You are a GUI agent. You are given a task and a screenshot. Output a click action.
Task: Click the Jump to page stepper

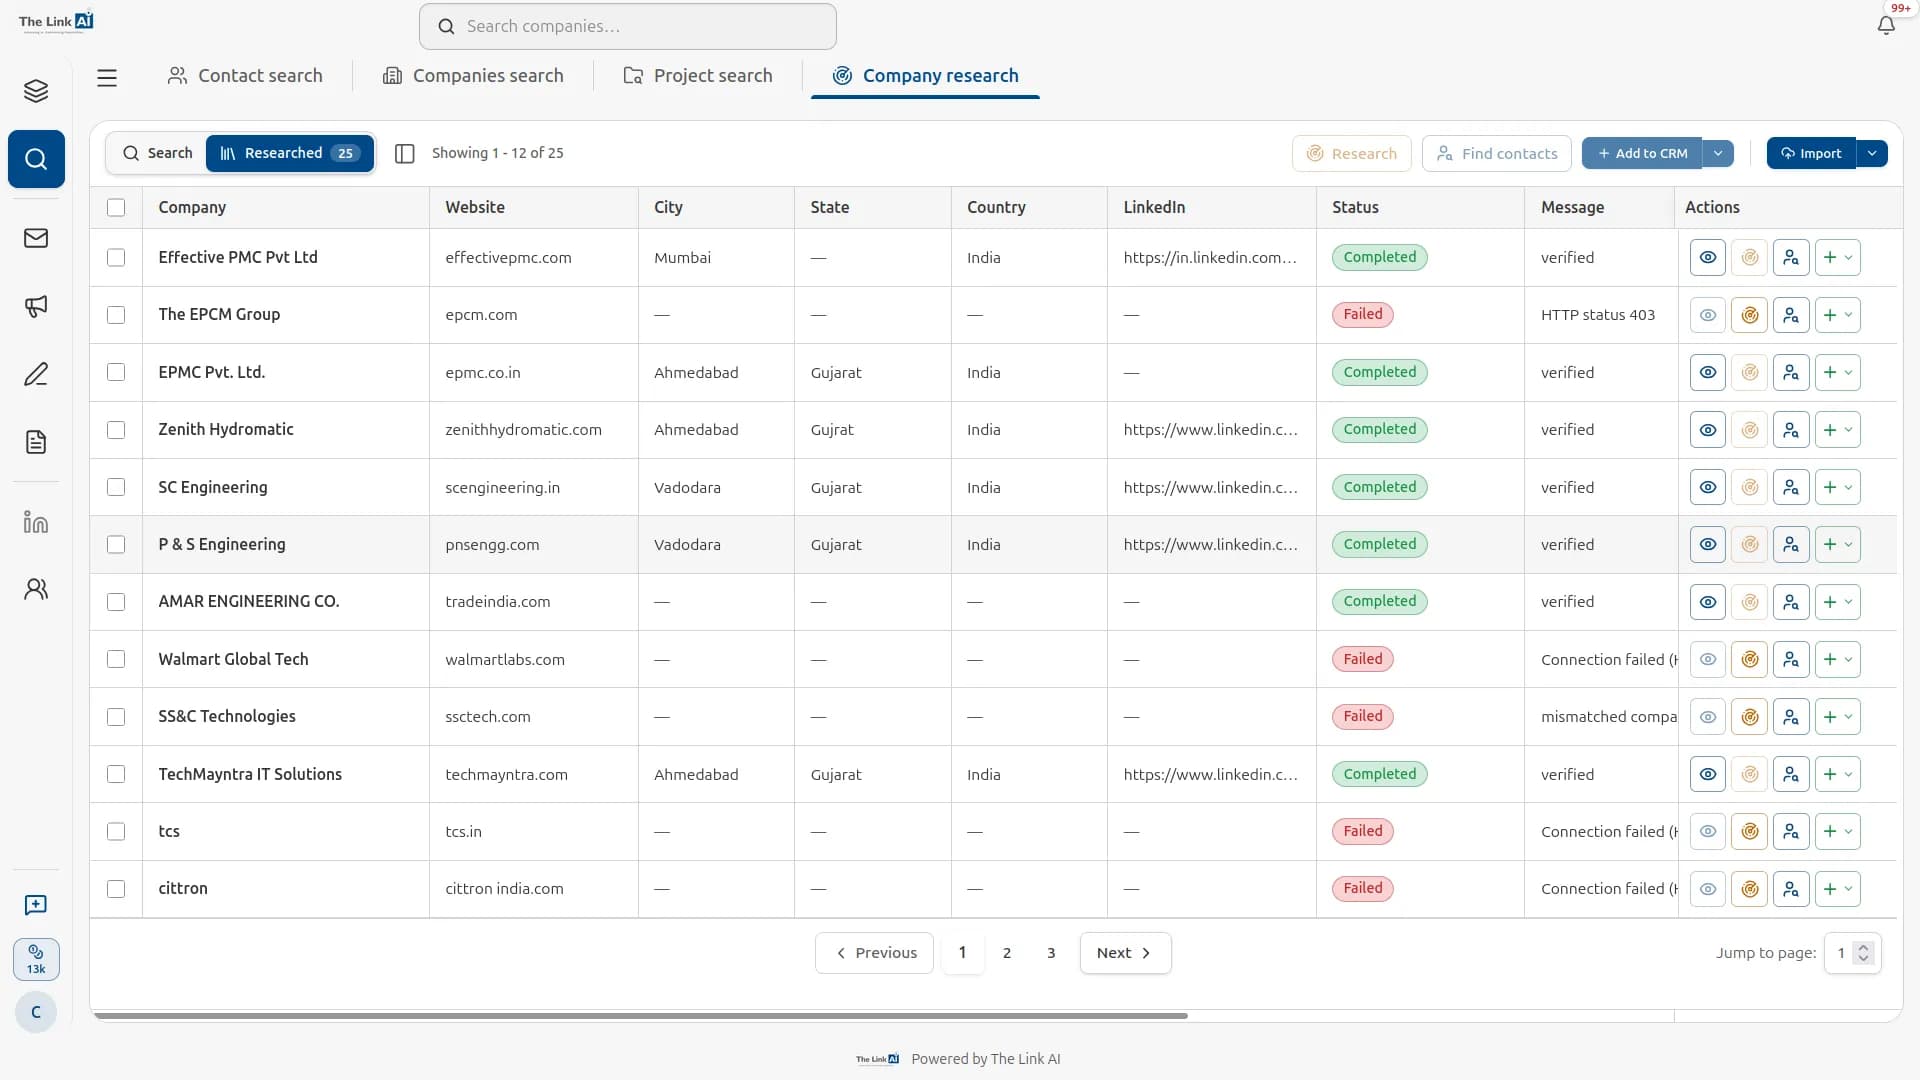1863,953
